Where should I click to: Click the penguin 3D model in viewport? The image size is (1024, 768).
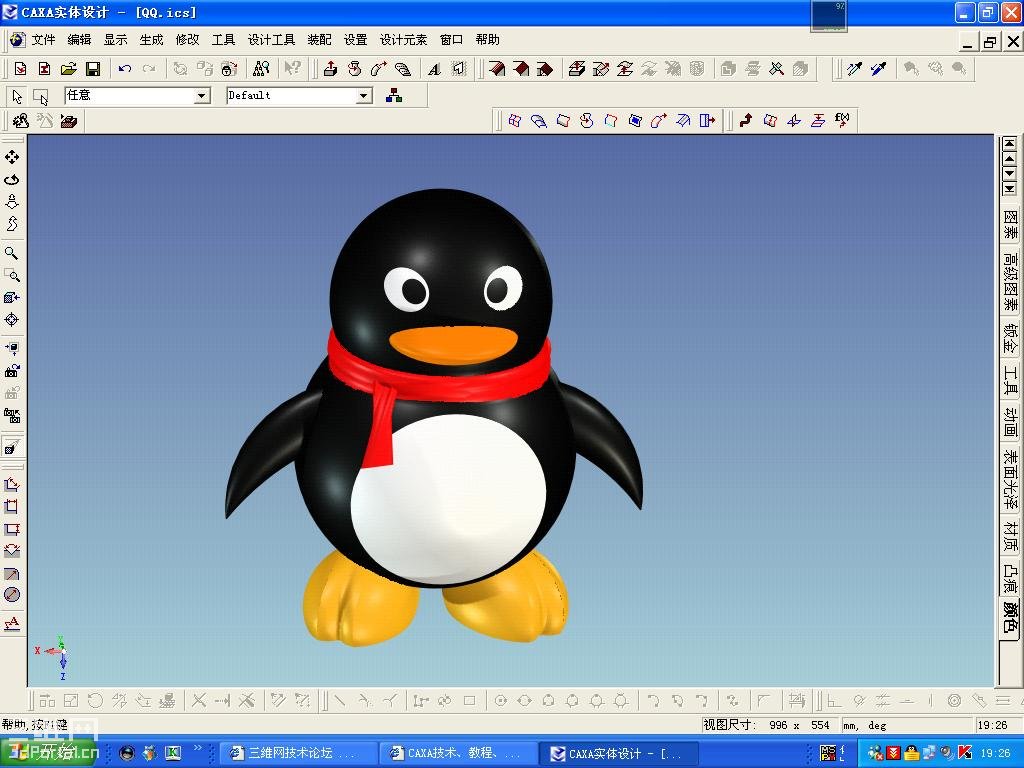434,418
